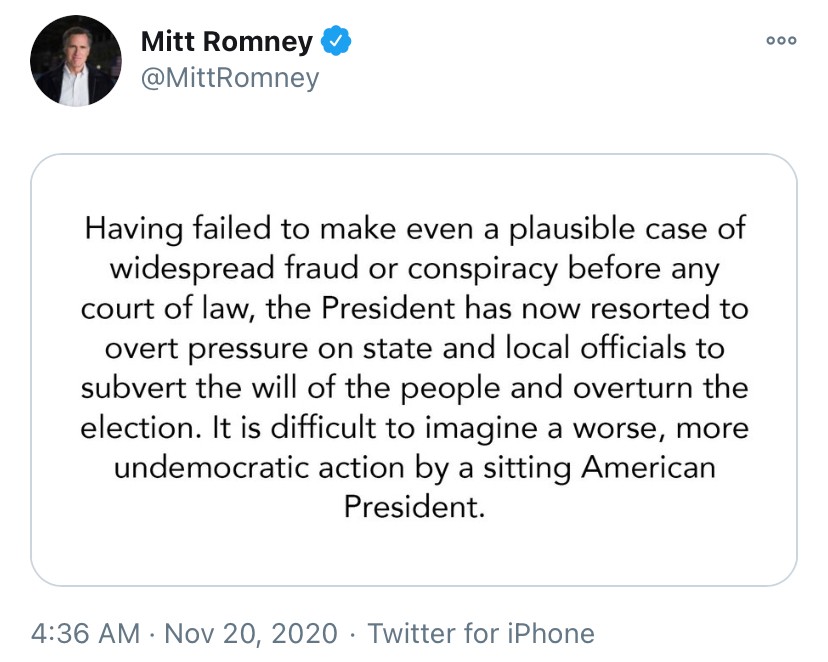Click the blue verified badge
The height and width of the screenshot is (662, 828).
335,42
